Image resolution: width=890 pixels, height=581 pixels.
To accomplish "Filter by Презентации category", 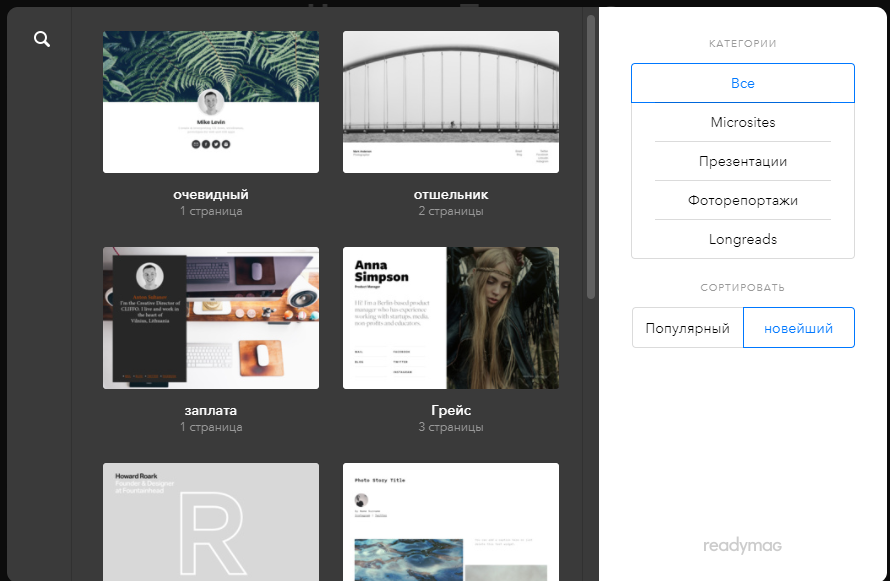I will 742,161.
